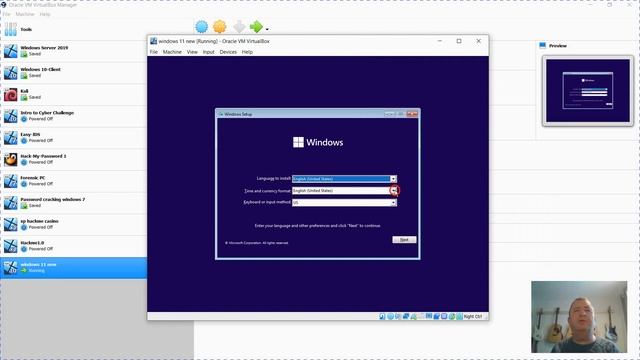
Task: Select the sp hackme casino VM
Action: pos(73,224)
